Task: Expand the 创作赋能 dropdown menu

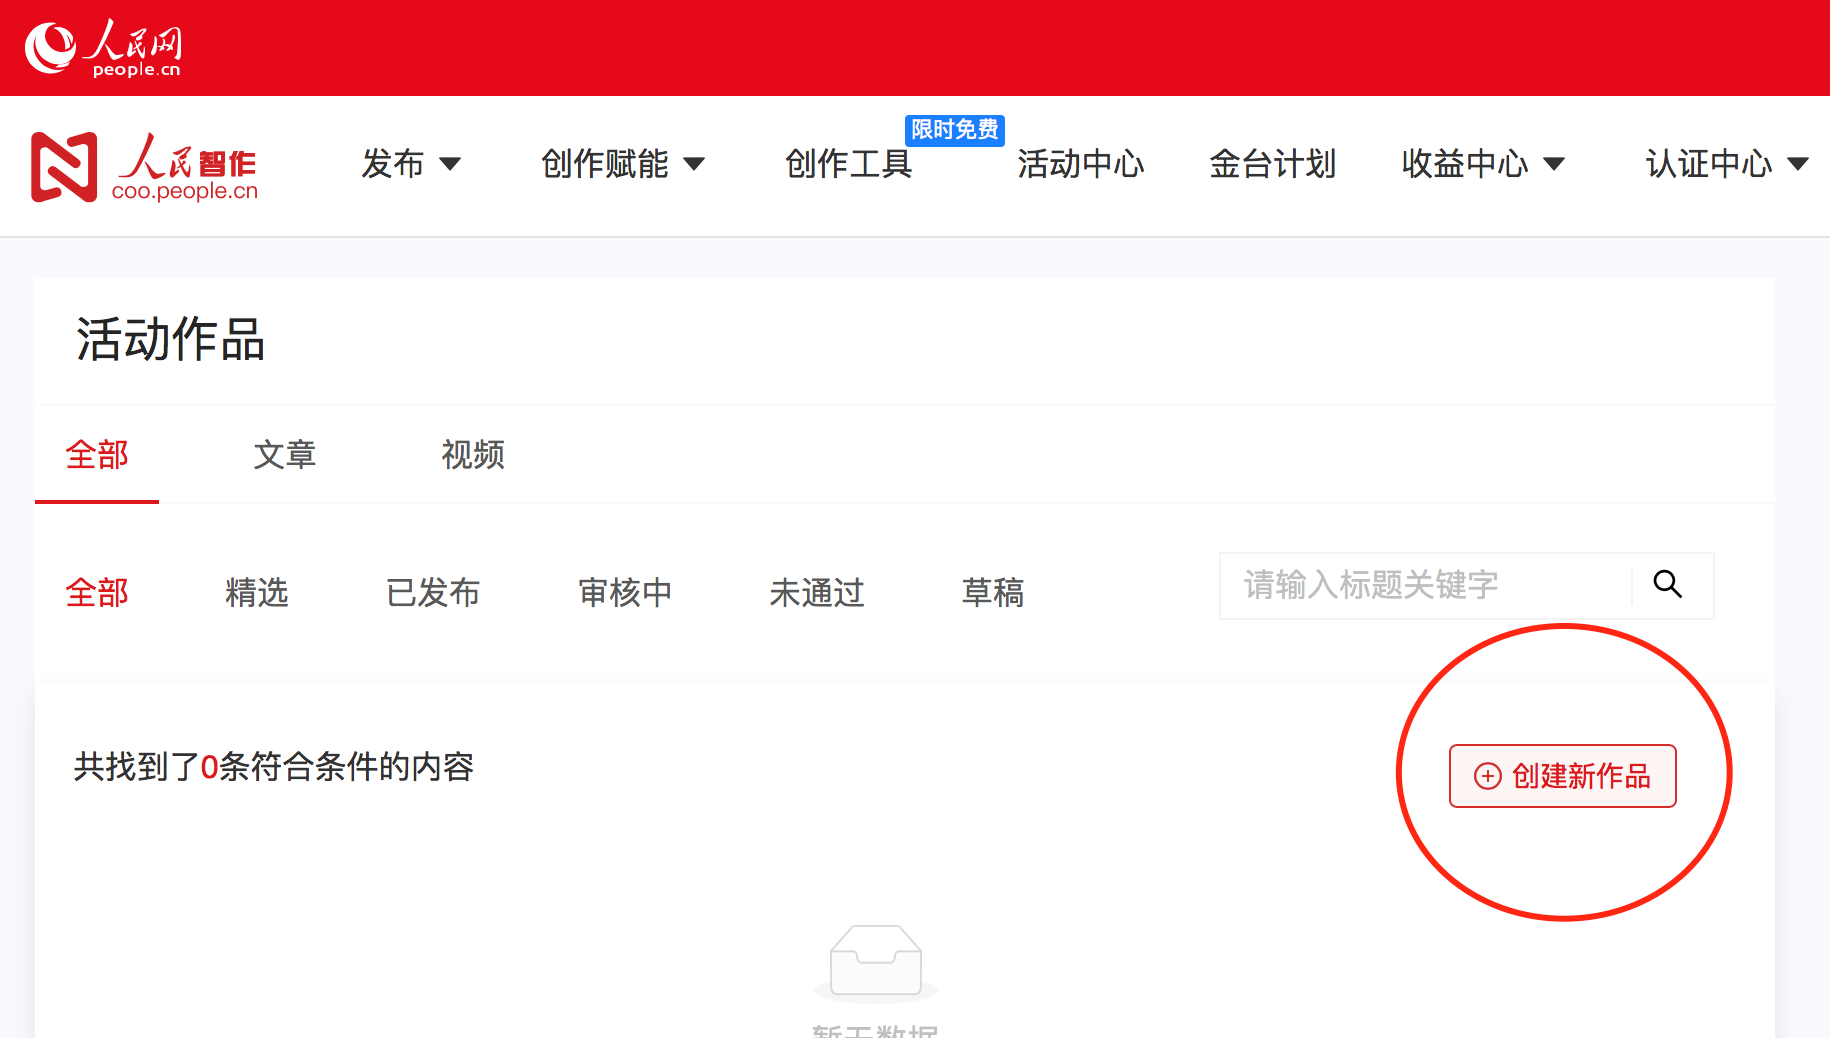Action: [x=623, y=164]
